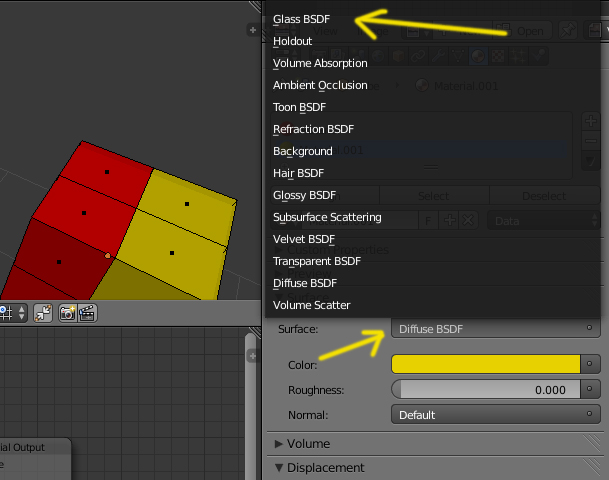The height and width of the screenshot is (480, 609).
Task: Pick Toon BSDF in the menu
Action: pyautogui.click(x=299, y=107)
